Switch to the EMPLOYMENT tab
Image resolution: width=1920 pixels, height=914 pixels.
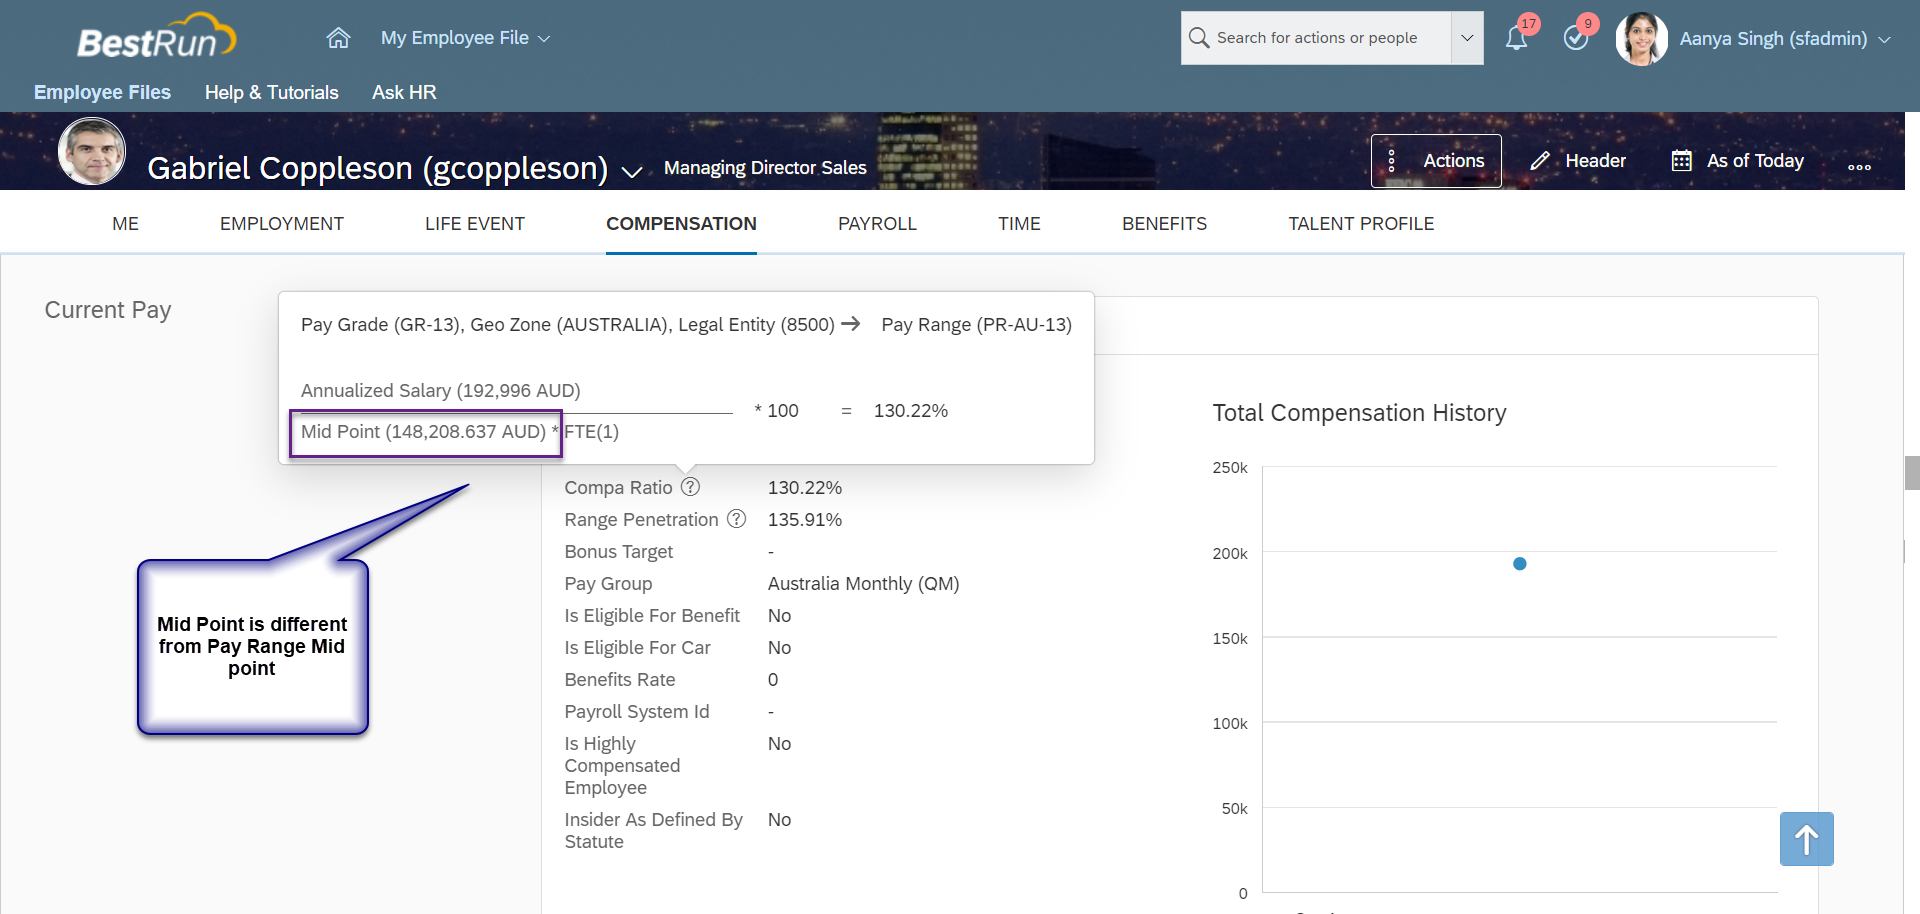click(282, 224)
